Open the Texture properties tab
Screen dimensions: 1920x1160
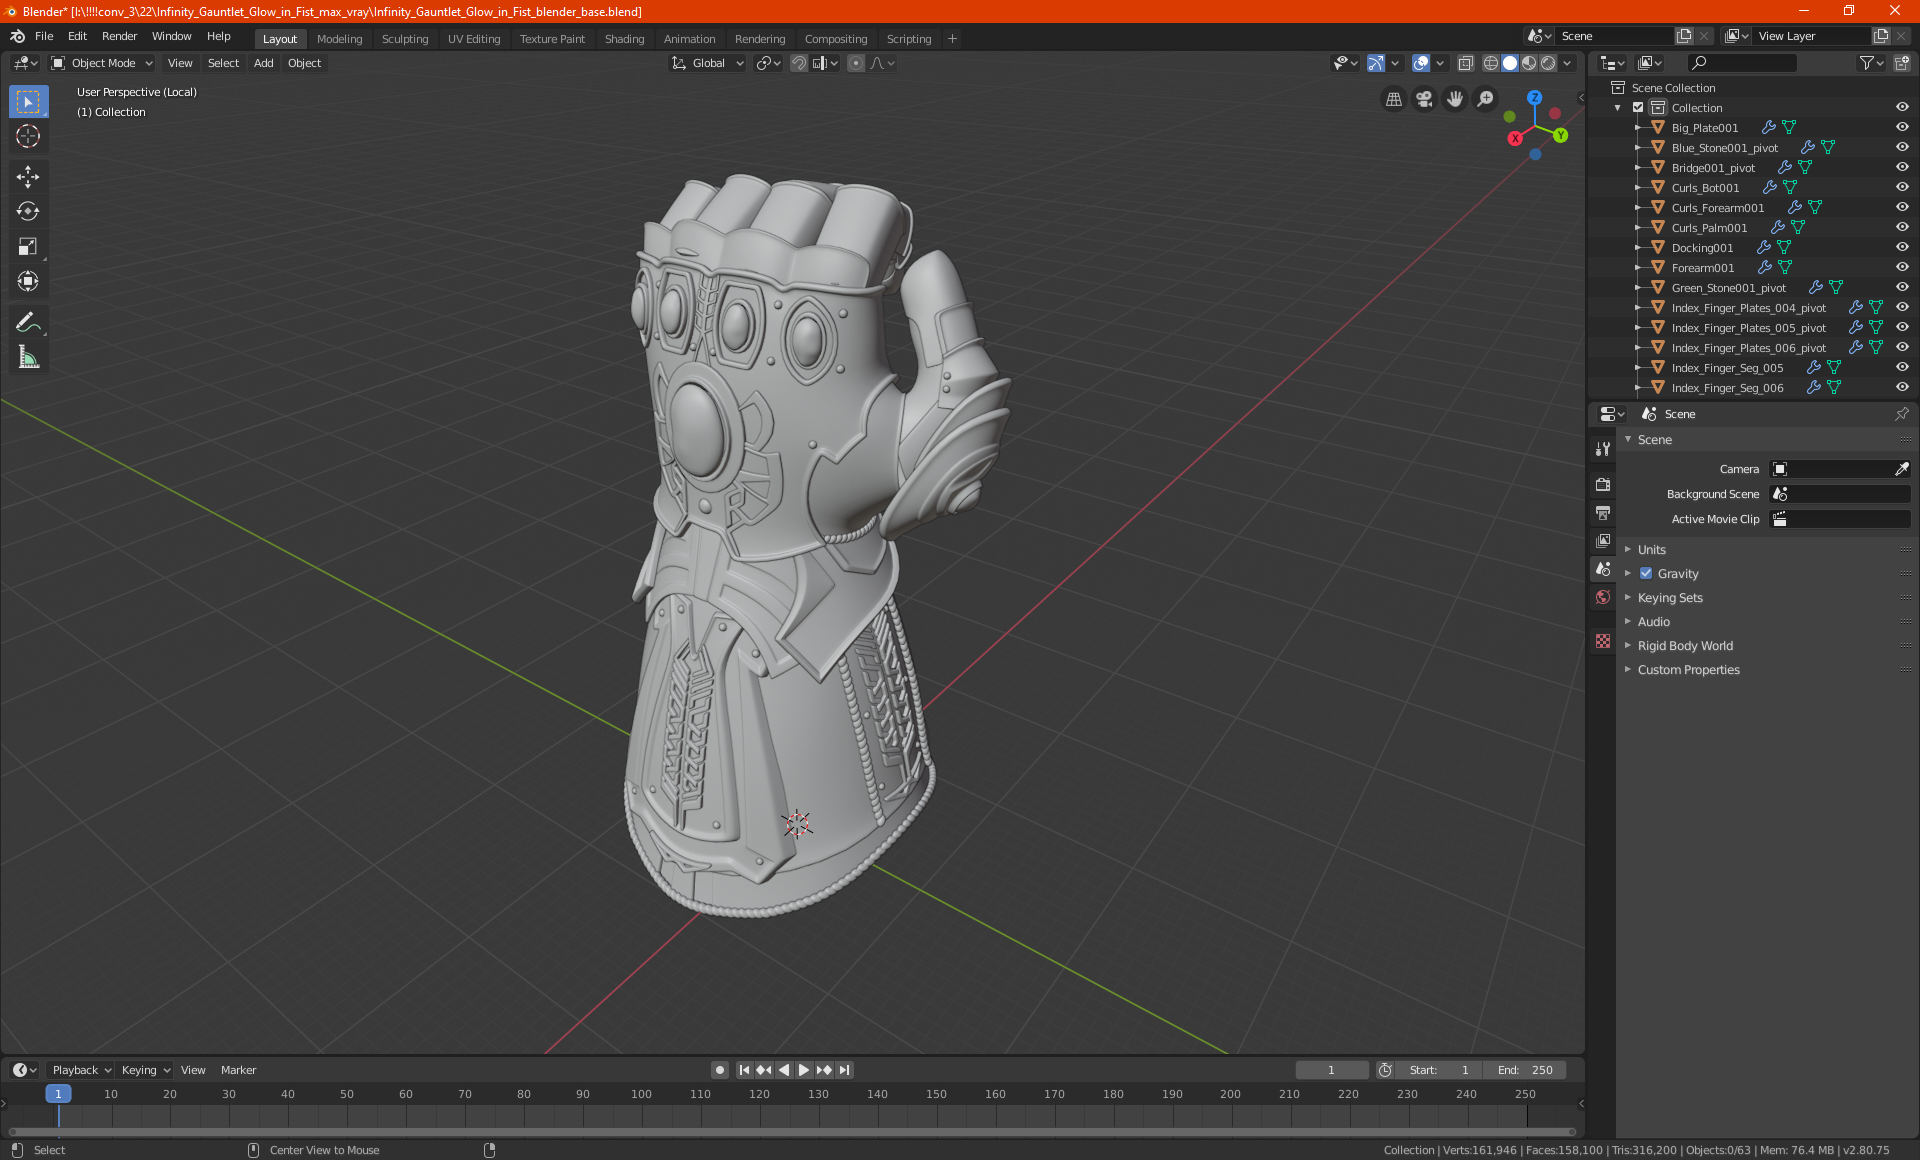click(x=1603, y=641)
